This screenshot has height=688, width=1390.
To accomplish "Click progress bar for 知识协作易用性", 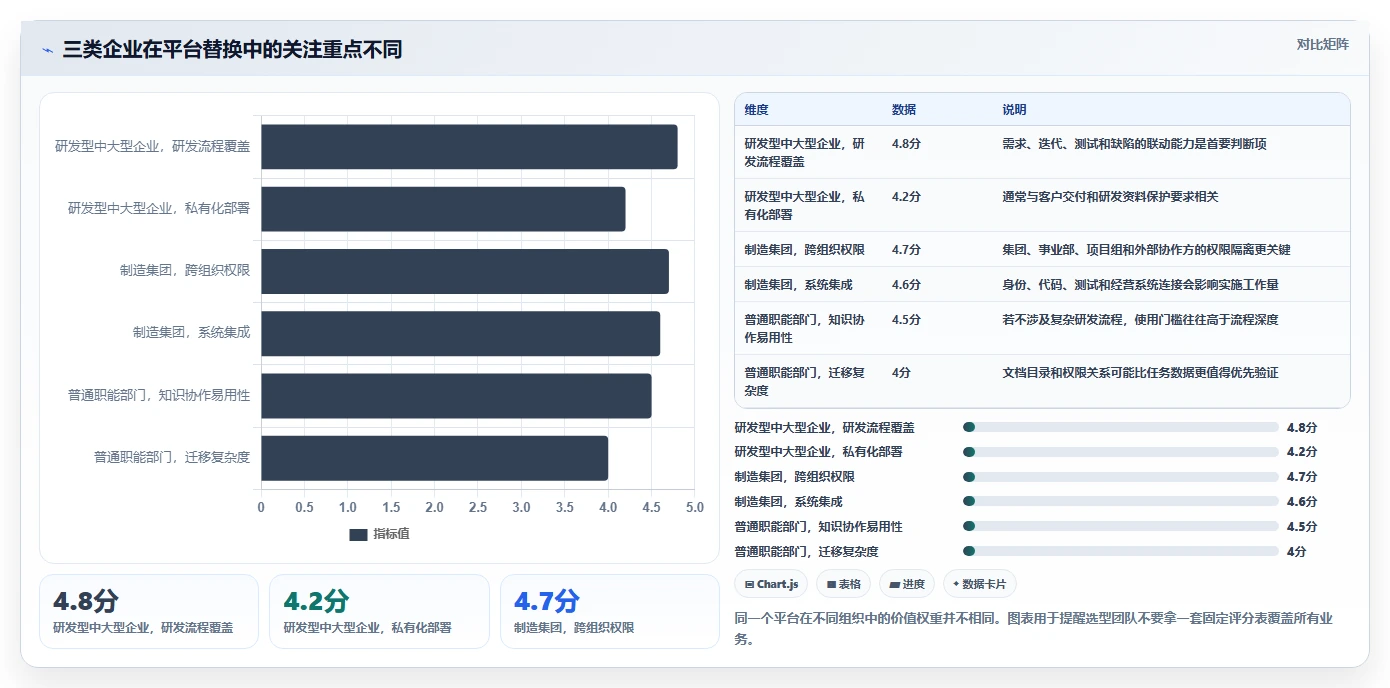I will point(1121,527).
